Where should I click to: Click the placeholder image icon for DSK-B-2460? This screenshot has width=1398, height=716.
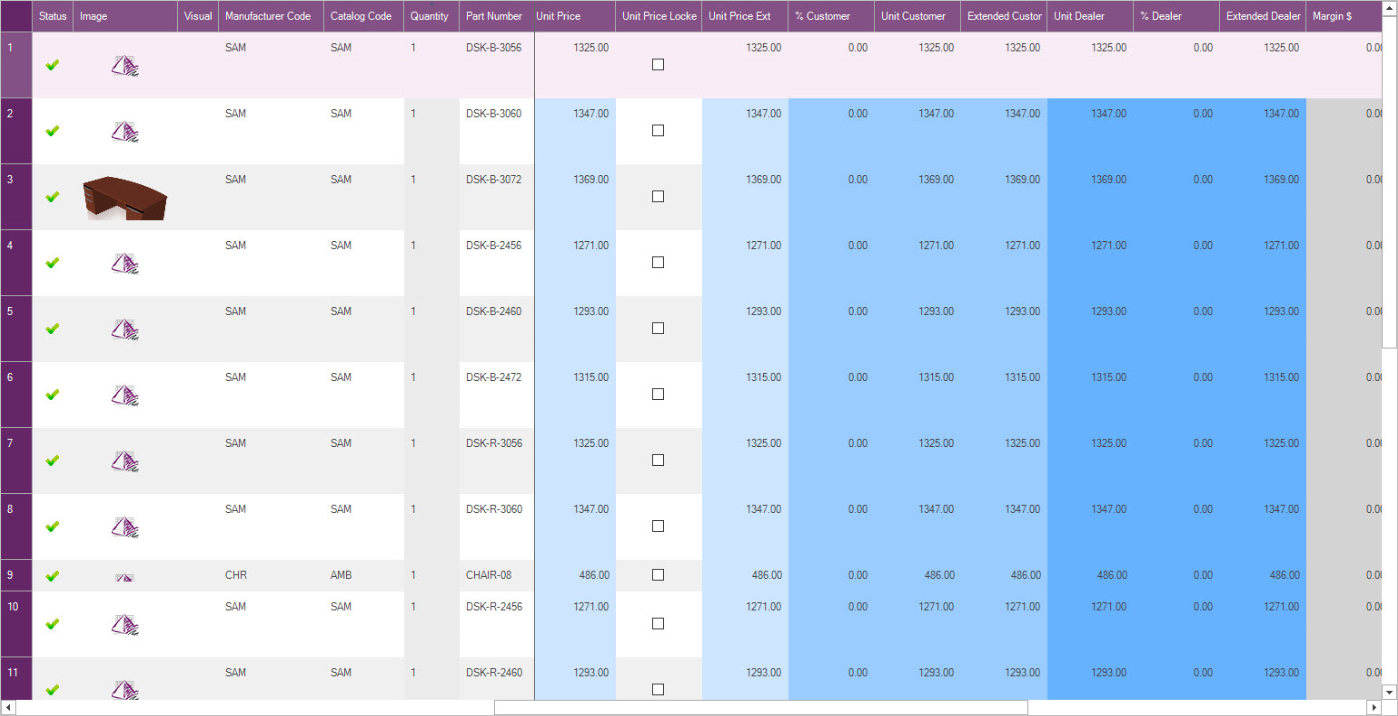click(x=125, y=330)
